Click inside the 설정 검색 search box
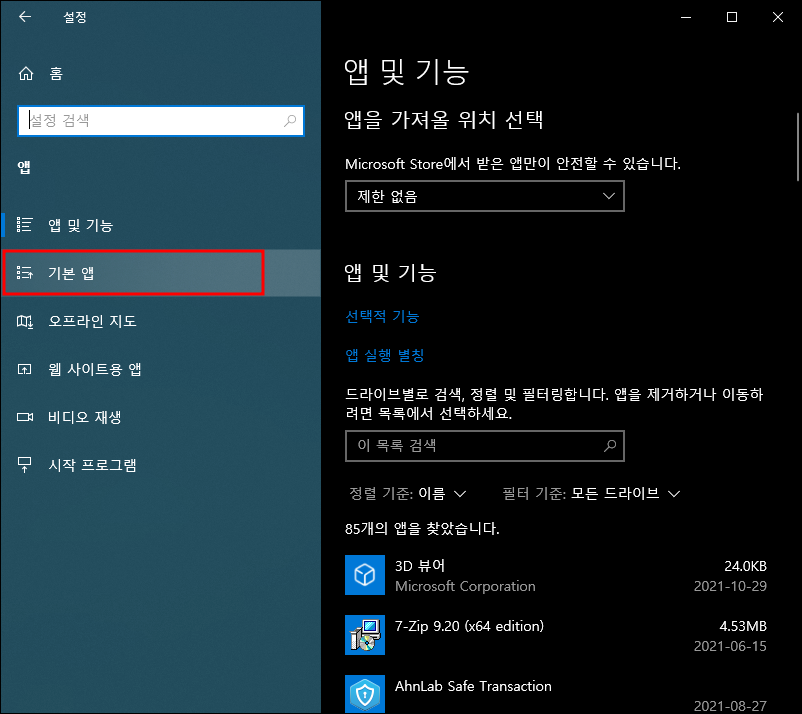Viewport: 802px width, 714px height. point(161,121)
